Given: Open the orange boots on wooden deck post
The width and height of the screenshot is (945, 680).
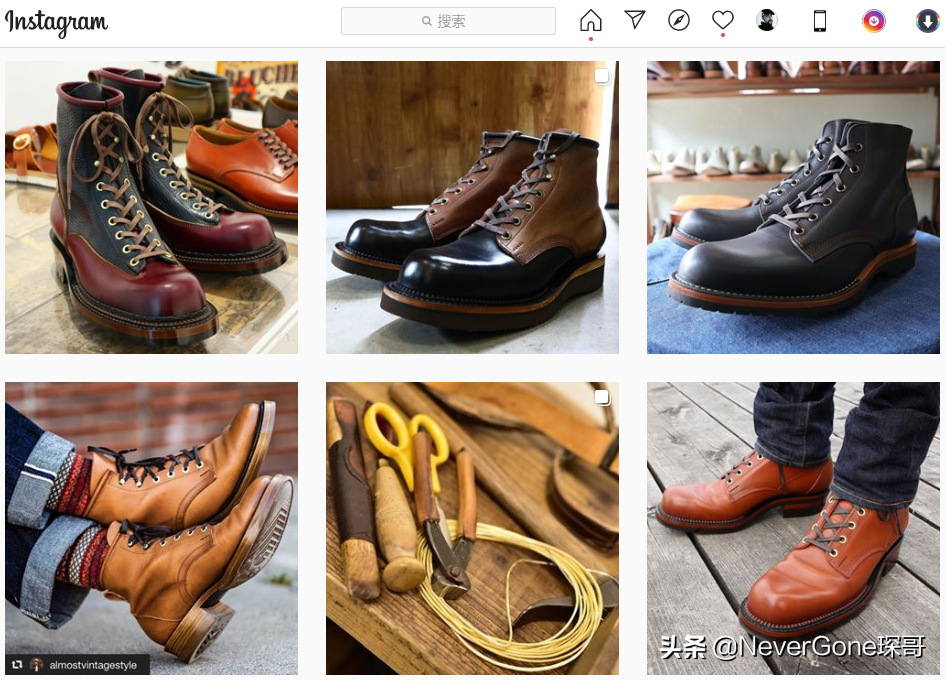Looking at the screenshot, I should pyautogui.click(x=793, y=528).
